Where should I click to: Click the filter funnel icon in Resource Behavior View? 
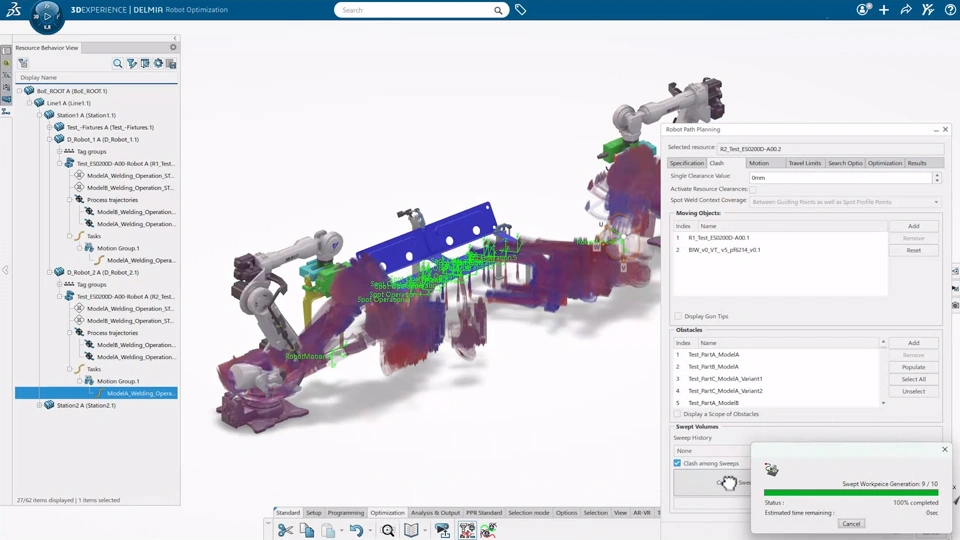(x=132, y=63)
